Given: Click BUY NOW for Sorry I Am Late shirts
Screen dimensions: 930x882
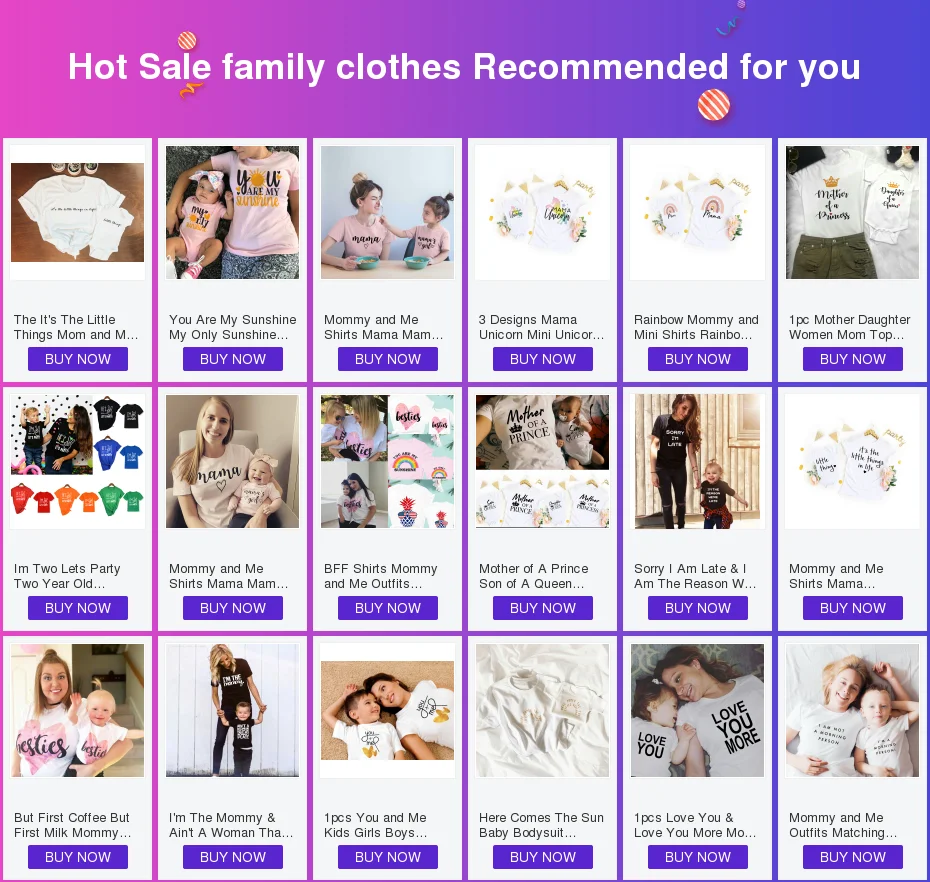Looking at the screenshot, I should coord(698,608).
